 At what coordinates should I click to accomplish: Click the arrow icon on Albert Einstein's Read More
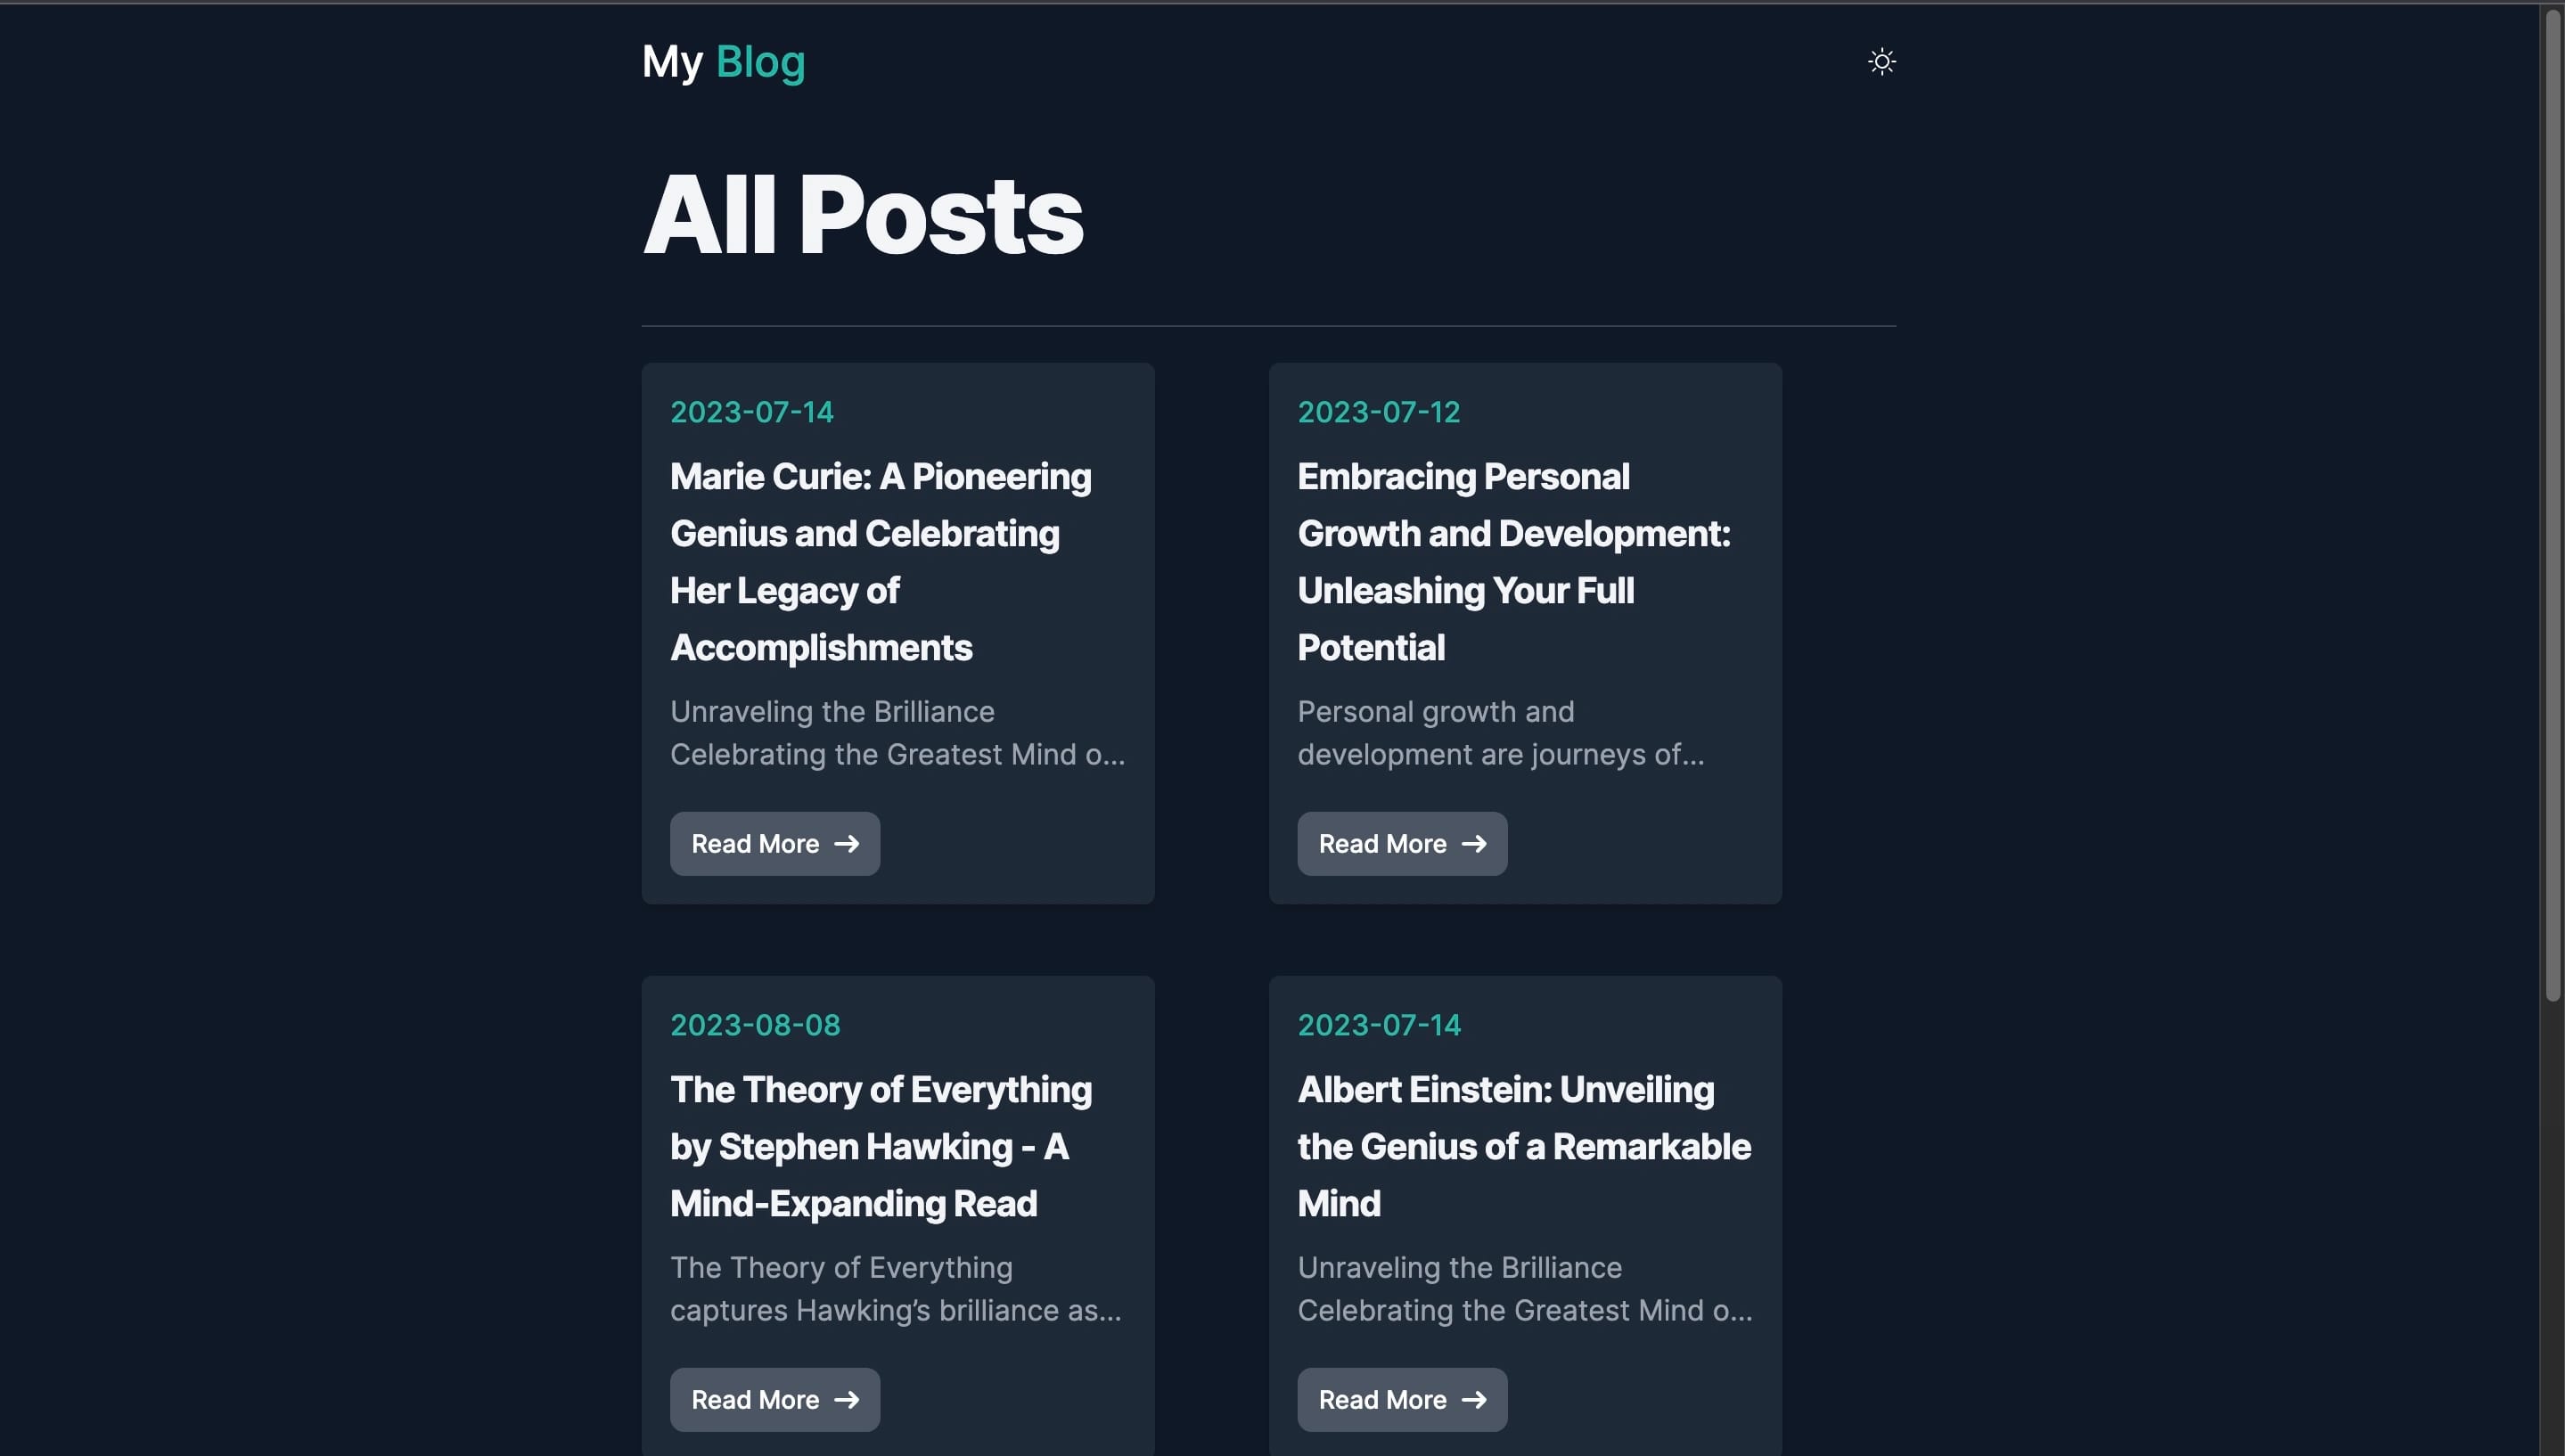(1474, 1400)
